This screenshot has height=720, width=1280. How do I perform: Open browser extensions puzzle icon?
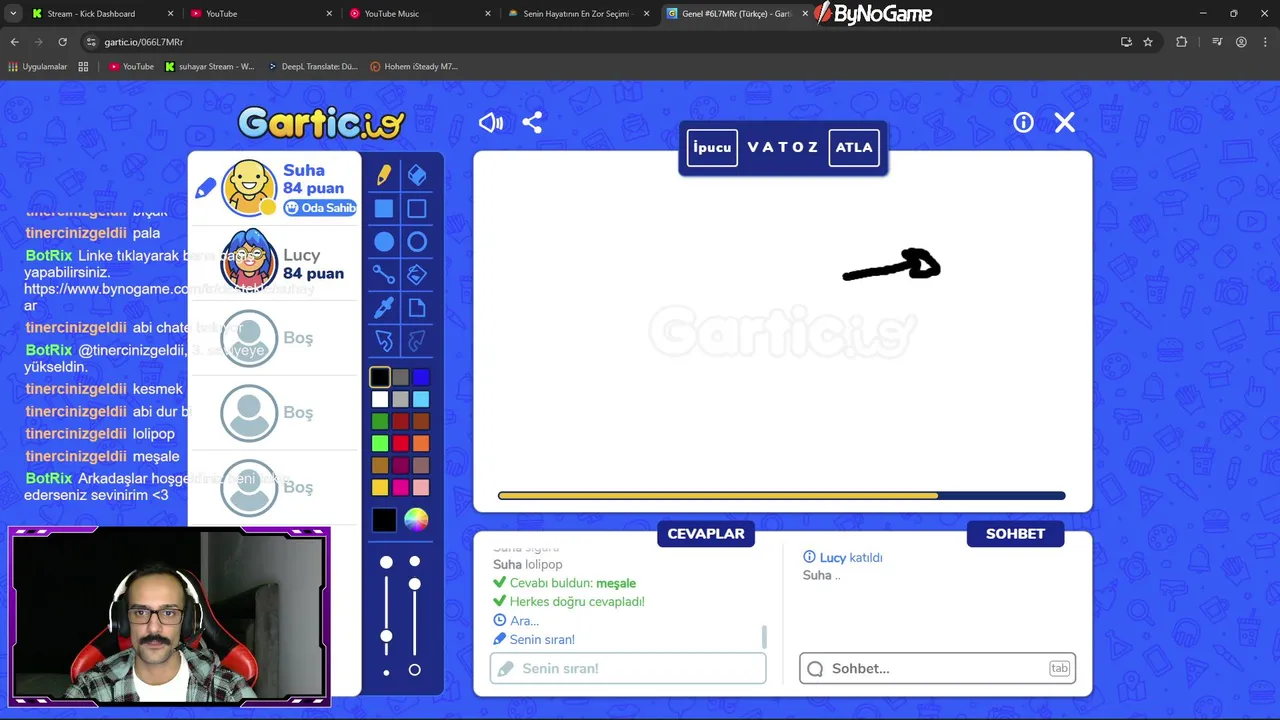pos(1182,42)
